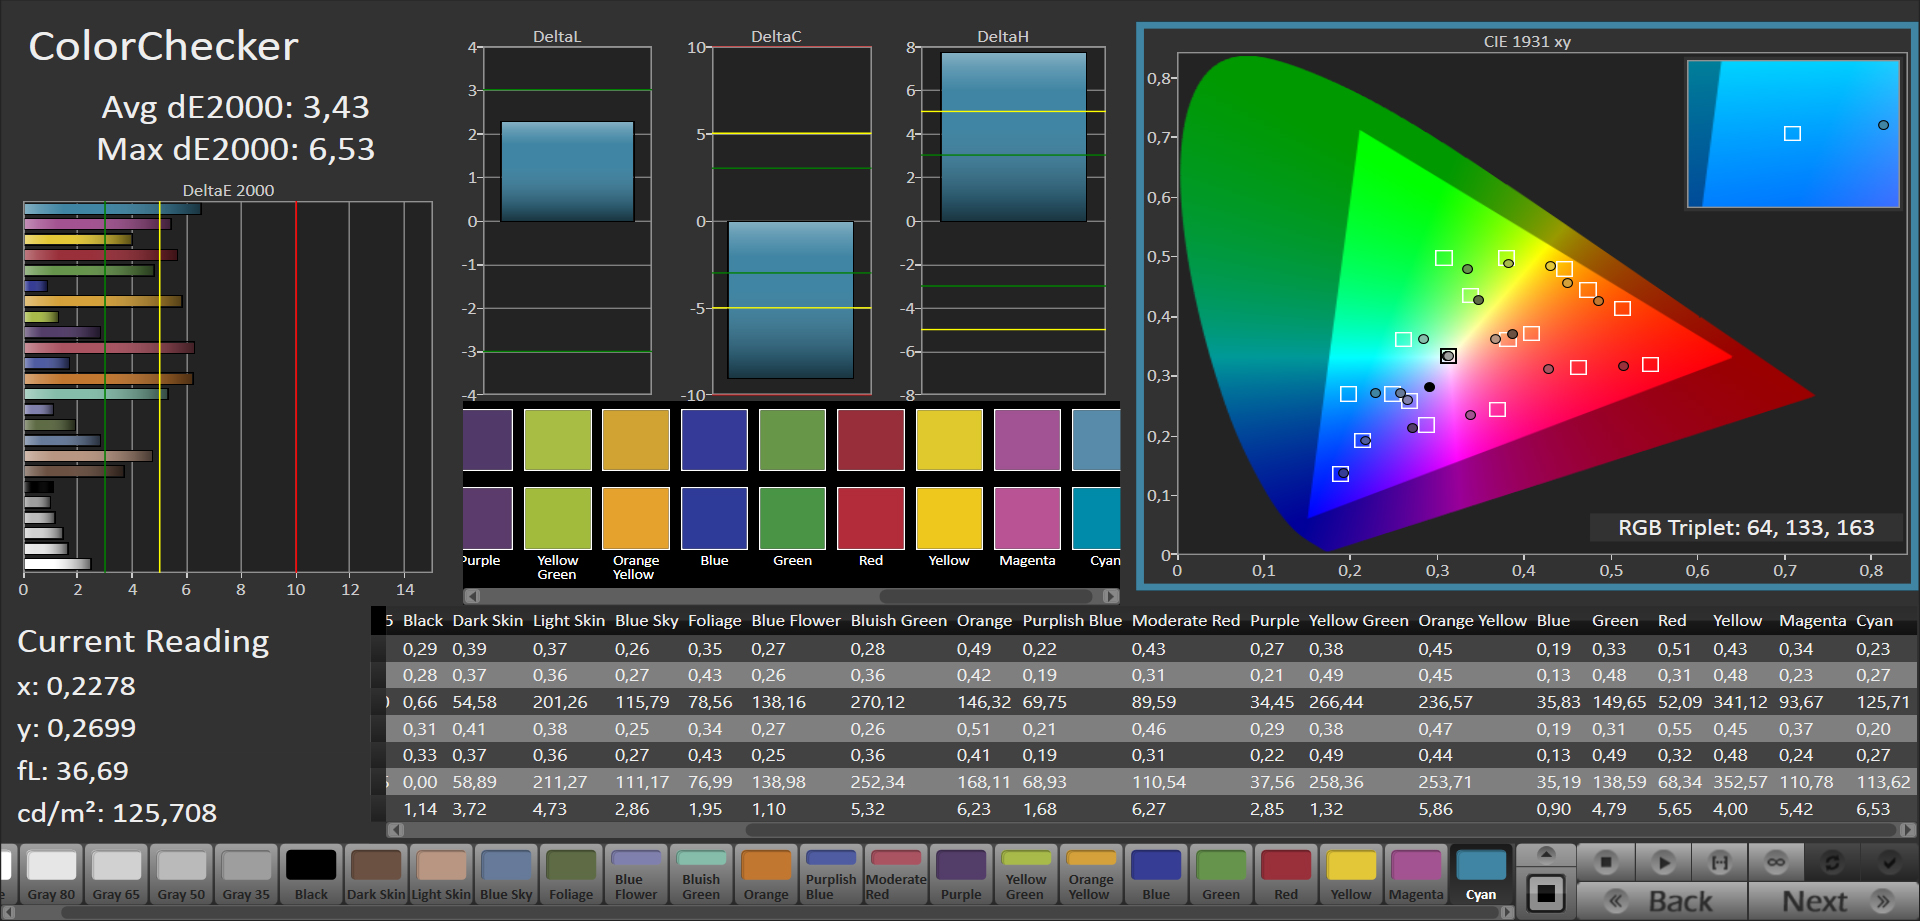This screenshot has width=1920, height=921.
Task: Click the black square pattern window icon
Action: pos(1546,893)
